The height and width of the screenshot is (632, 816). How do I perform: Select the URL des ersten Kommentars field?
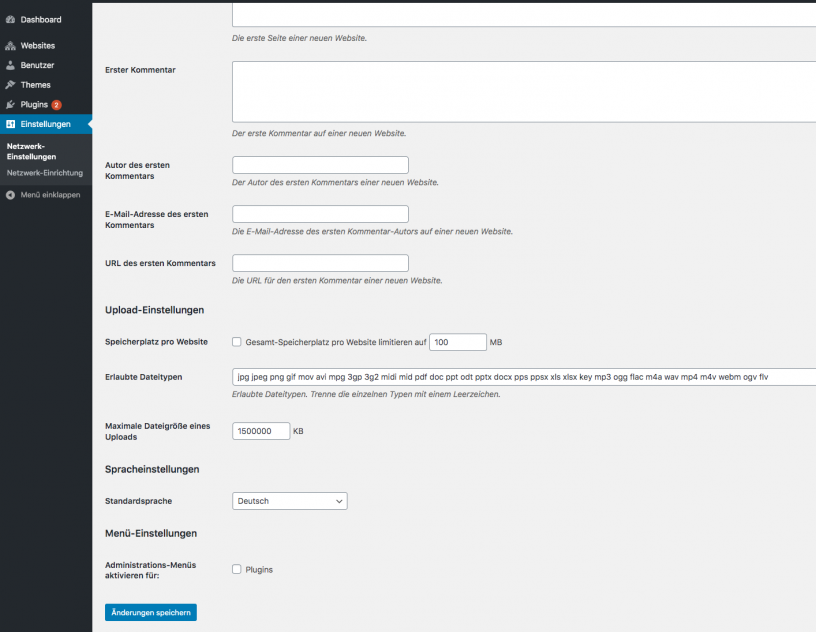point(319,262)
